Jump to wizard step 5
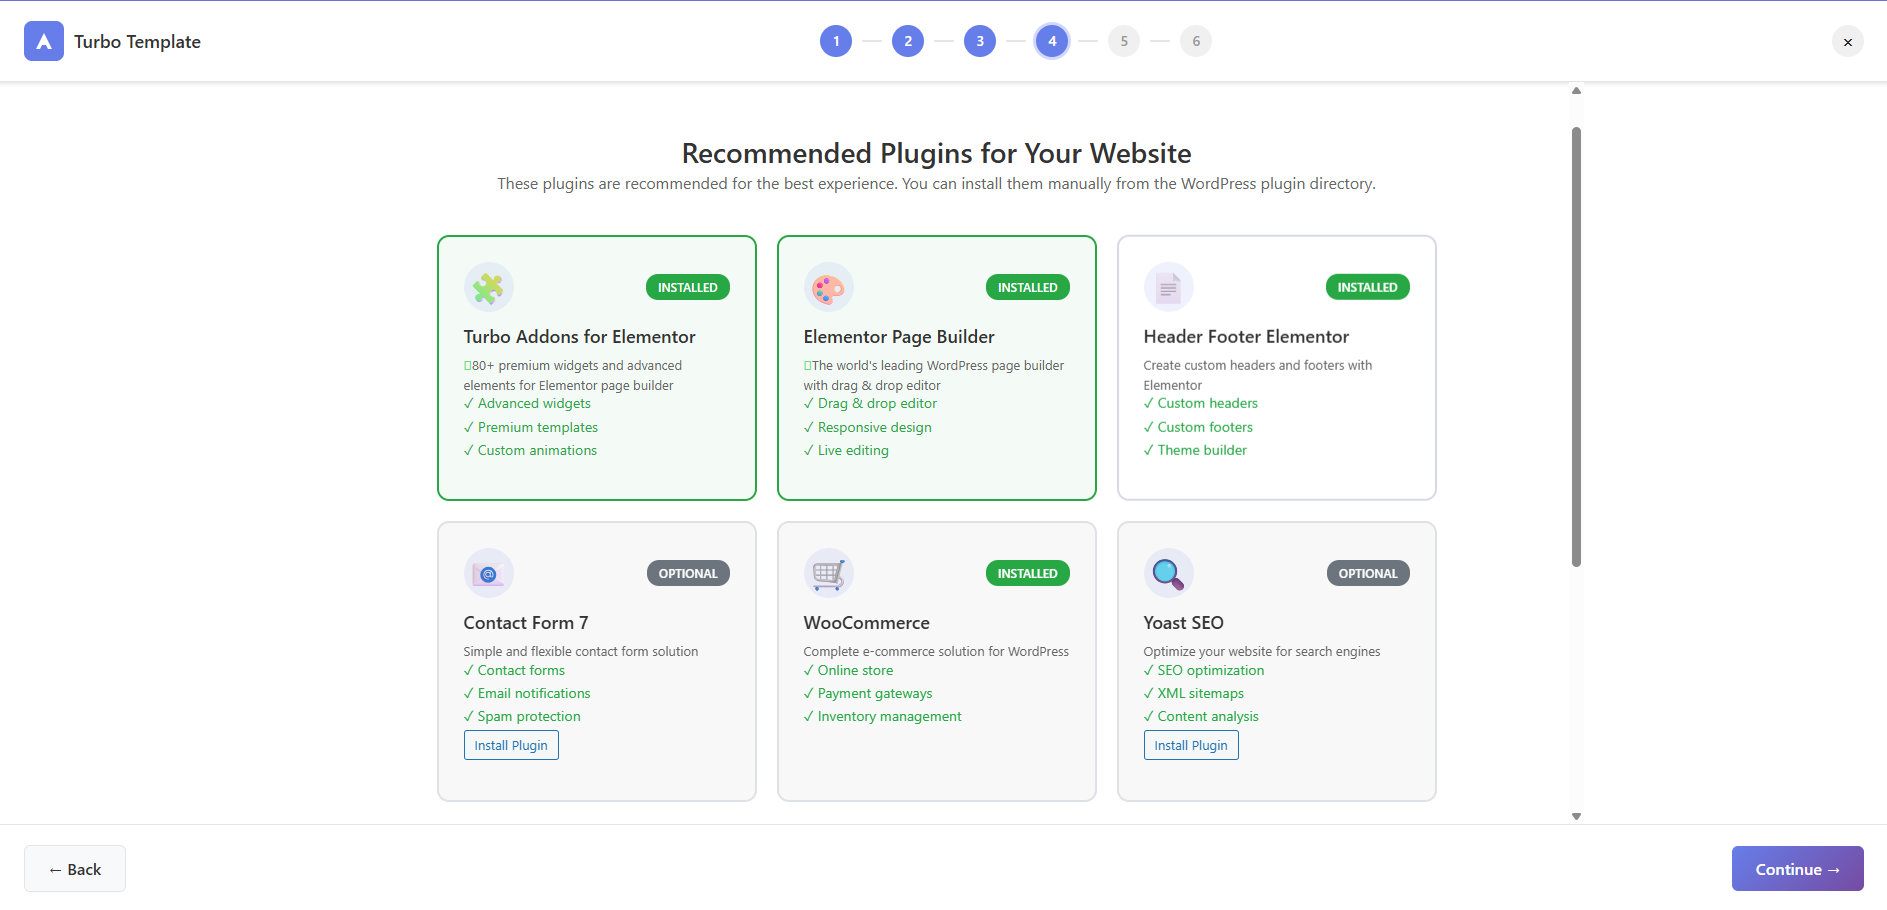 (x=1124, y=41)
